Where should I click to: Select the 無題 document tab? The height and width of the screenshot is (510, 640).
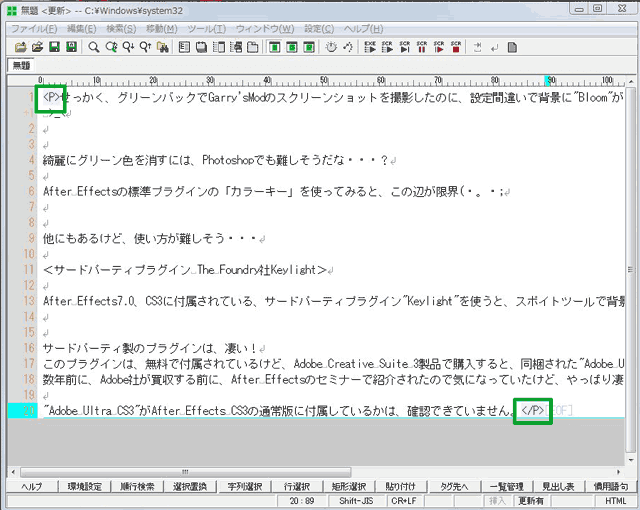(19, 66)
